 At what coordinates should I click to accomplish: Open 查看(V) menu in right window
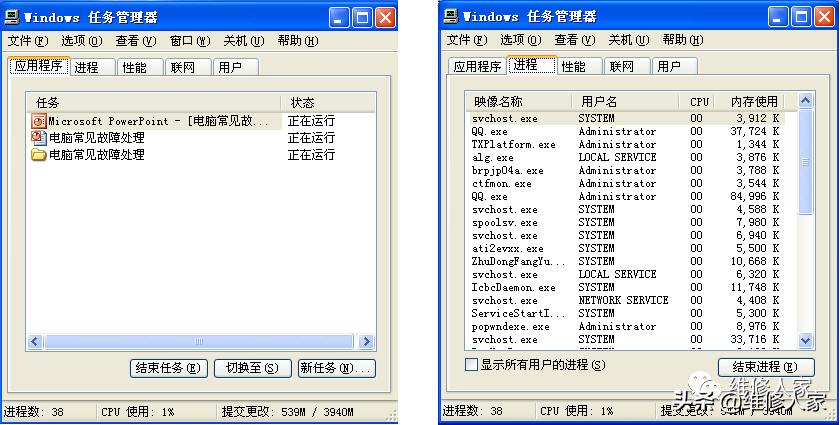point(574,40)
